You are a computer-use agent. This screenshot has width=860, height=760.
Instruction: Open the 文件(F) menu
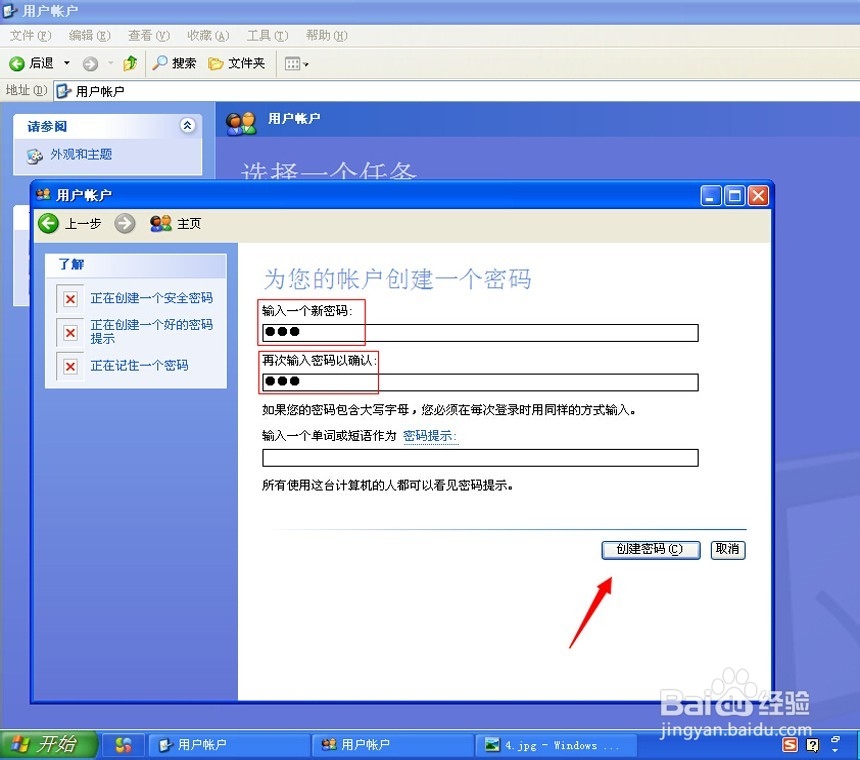(x=30, y=36)
